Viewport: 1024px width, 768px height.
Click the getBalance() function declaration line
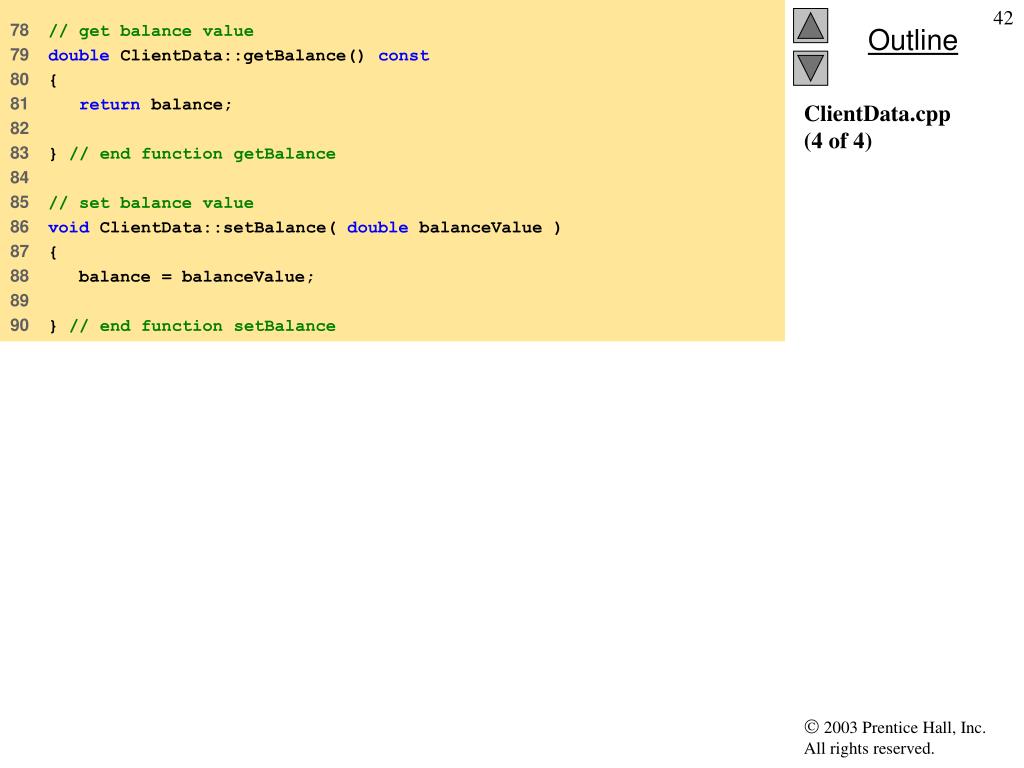tap(238, 56)
